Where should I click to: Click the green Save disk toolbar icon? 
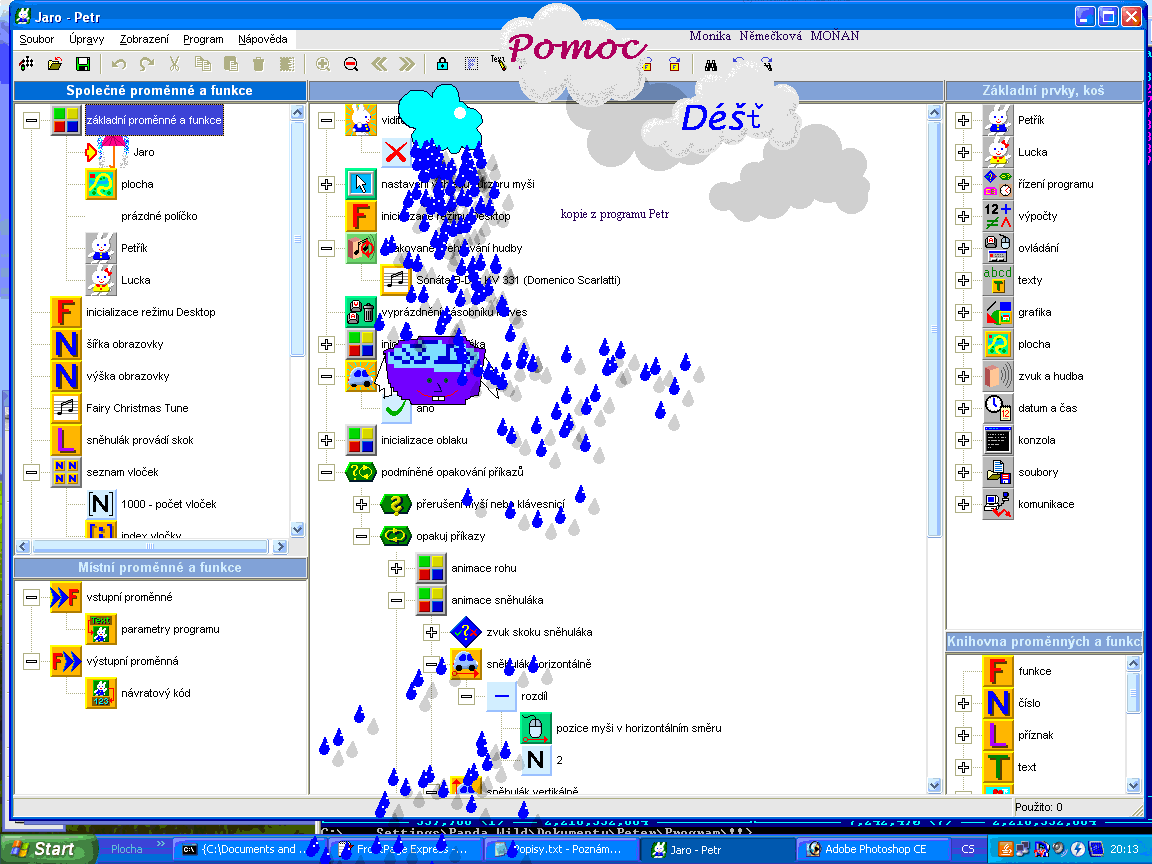tap(83, 64)
